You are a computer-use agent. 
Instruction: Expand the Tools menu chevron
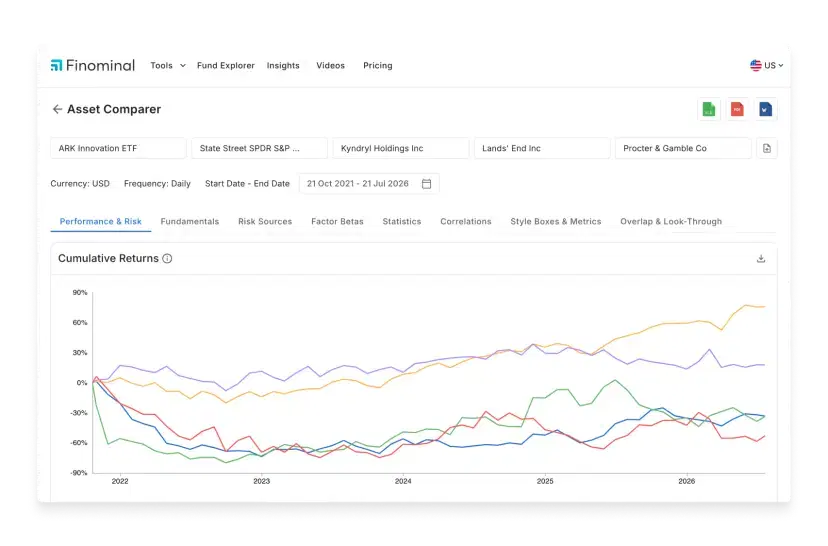(x=183, y=65)
